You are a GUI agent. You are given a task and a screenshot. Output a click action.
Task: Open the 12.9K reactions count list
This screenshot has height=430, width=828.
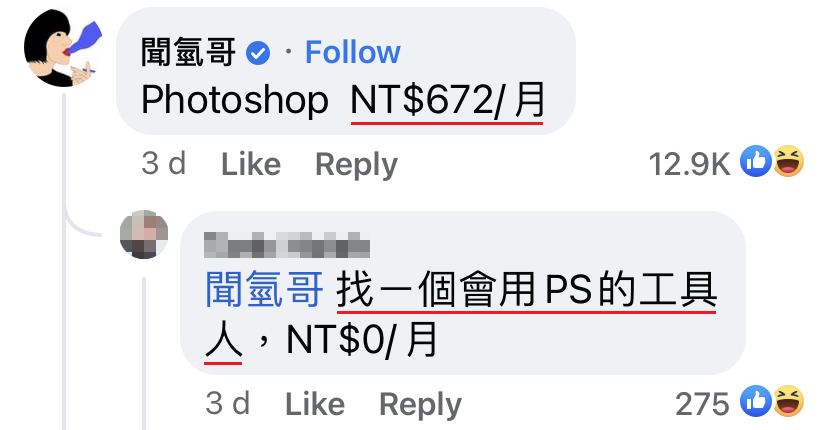(689, 164)
